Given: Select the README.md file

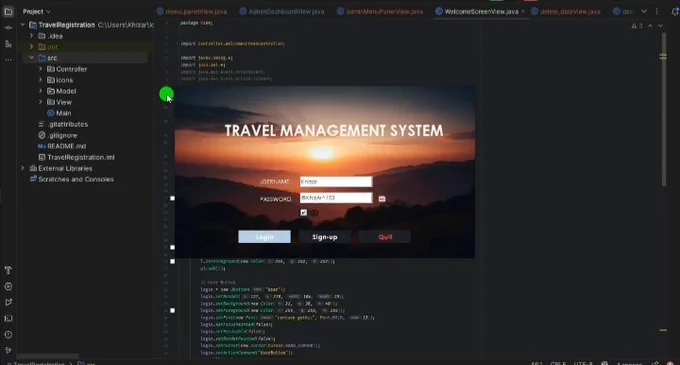Looking at the screenshot, I should click(x=62, y=146).
